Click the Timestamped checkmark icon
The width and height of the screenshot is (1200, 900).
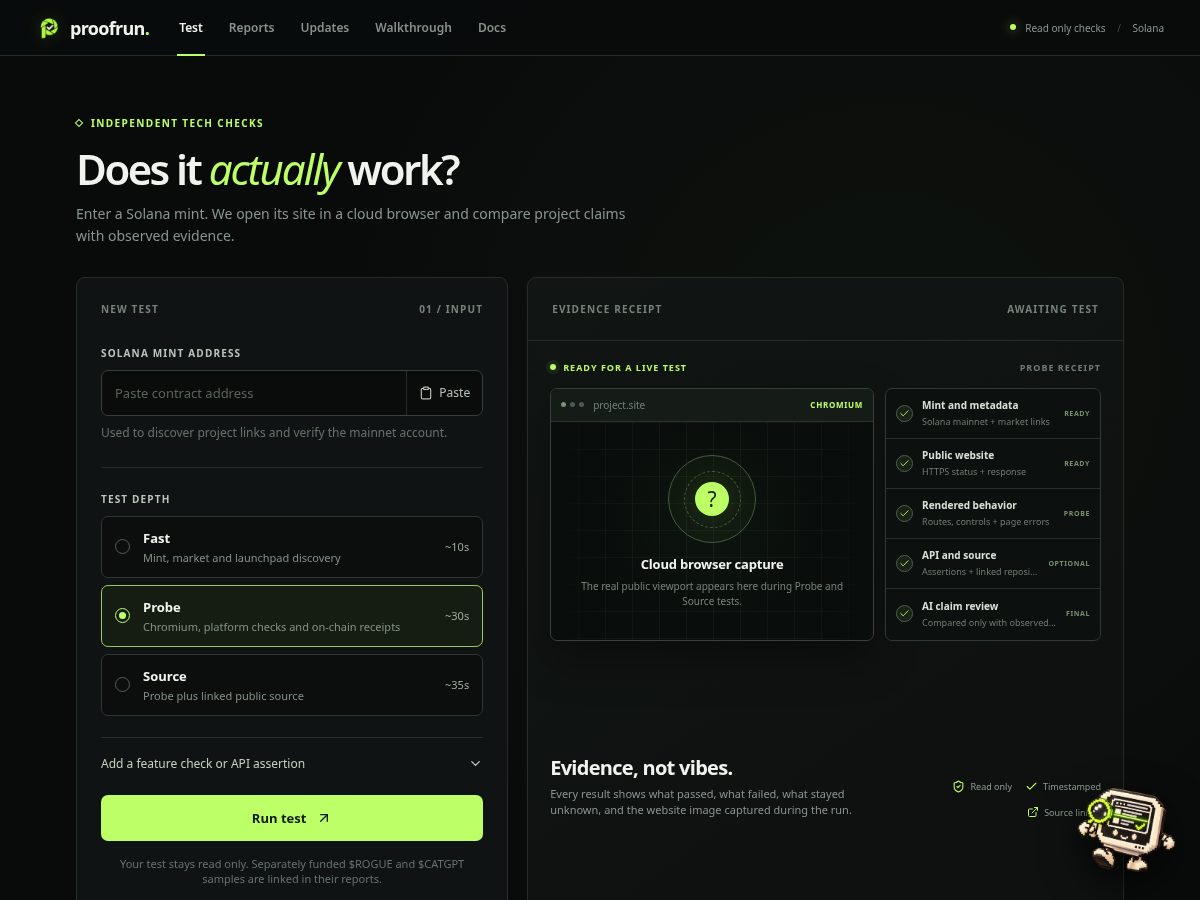coord(1031,787)
